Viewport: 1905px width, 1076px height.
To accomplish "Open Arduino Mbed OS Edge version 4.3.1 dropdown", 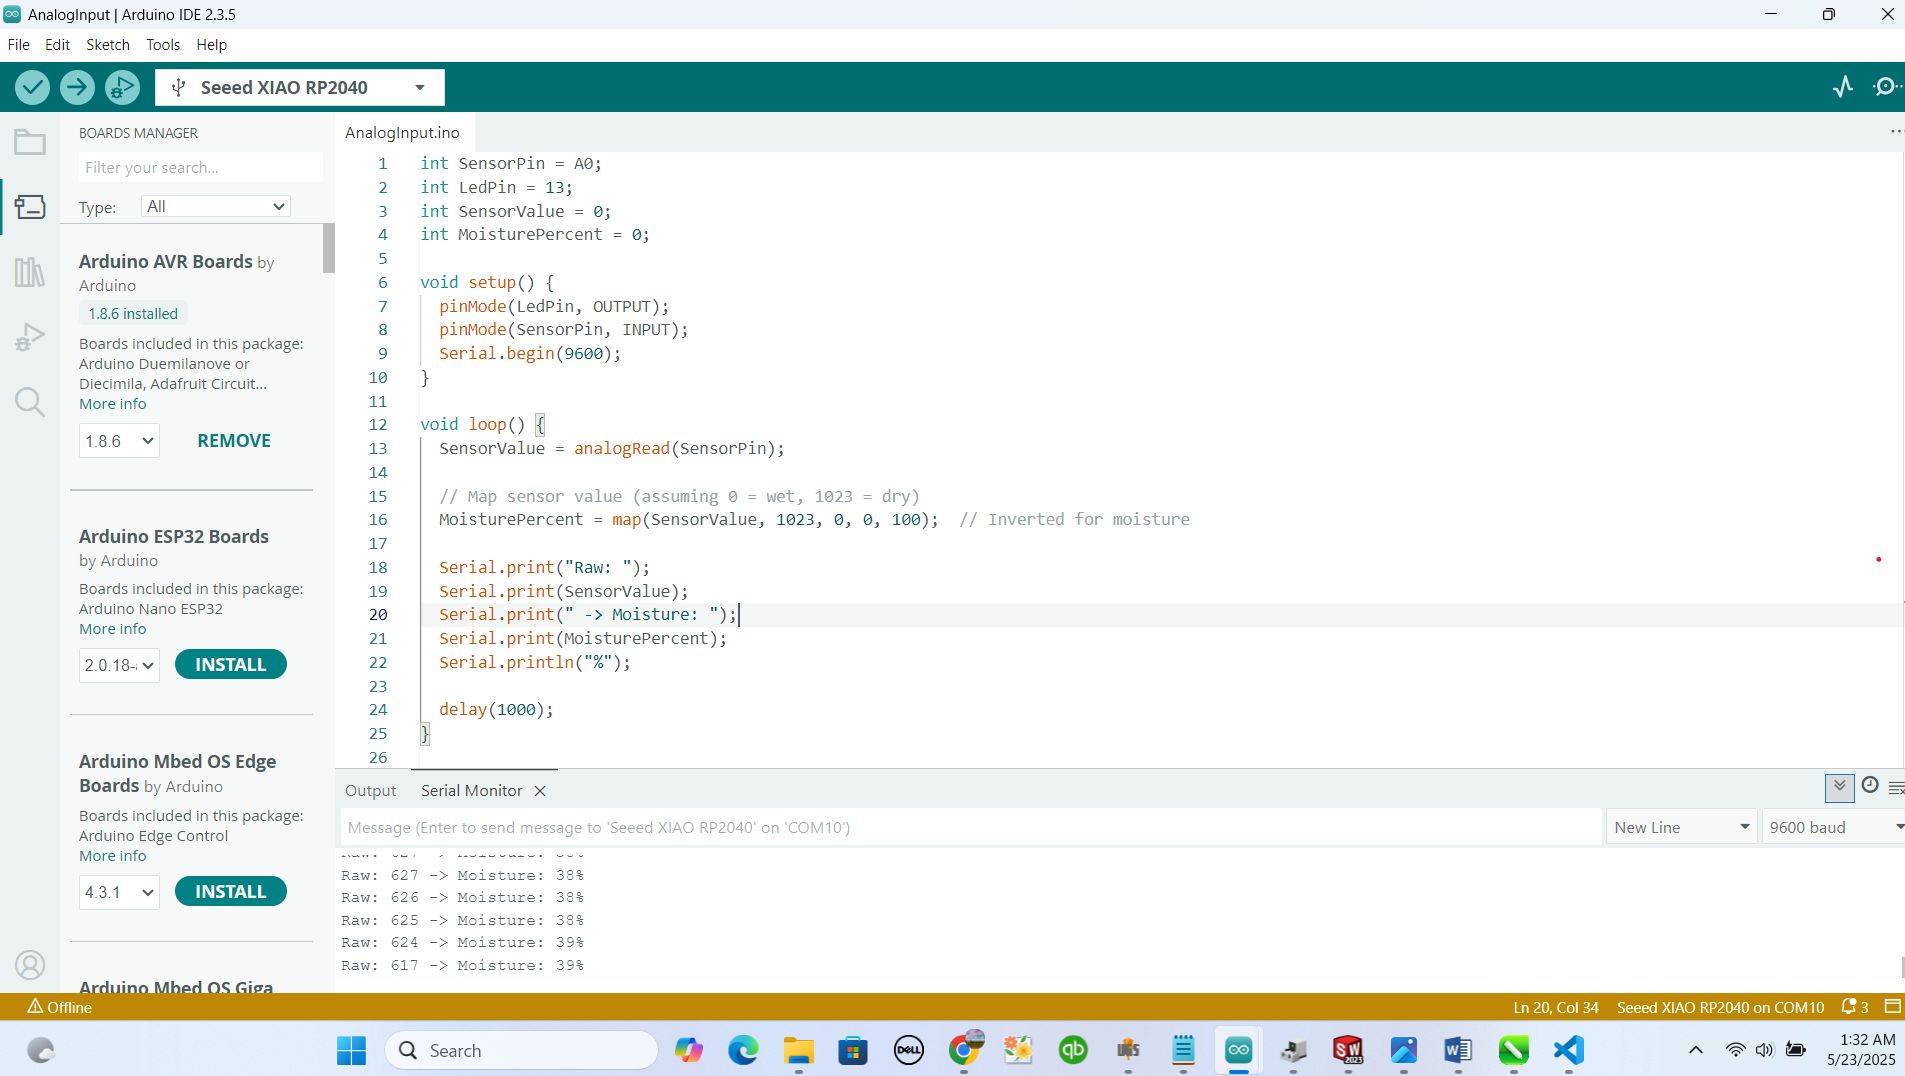I will click(119, 892).
